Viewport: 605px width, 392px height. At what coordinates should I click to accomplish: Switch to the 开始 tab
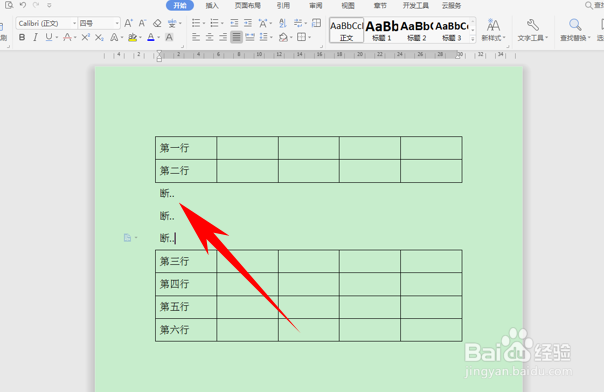click(x=180, y=5)
